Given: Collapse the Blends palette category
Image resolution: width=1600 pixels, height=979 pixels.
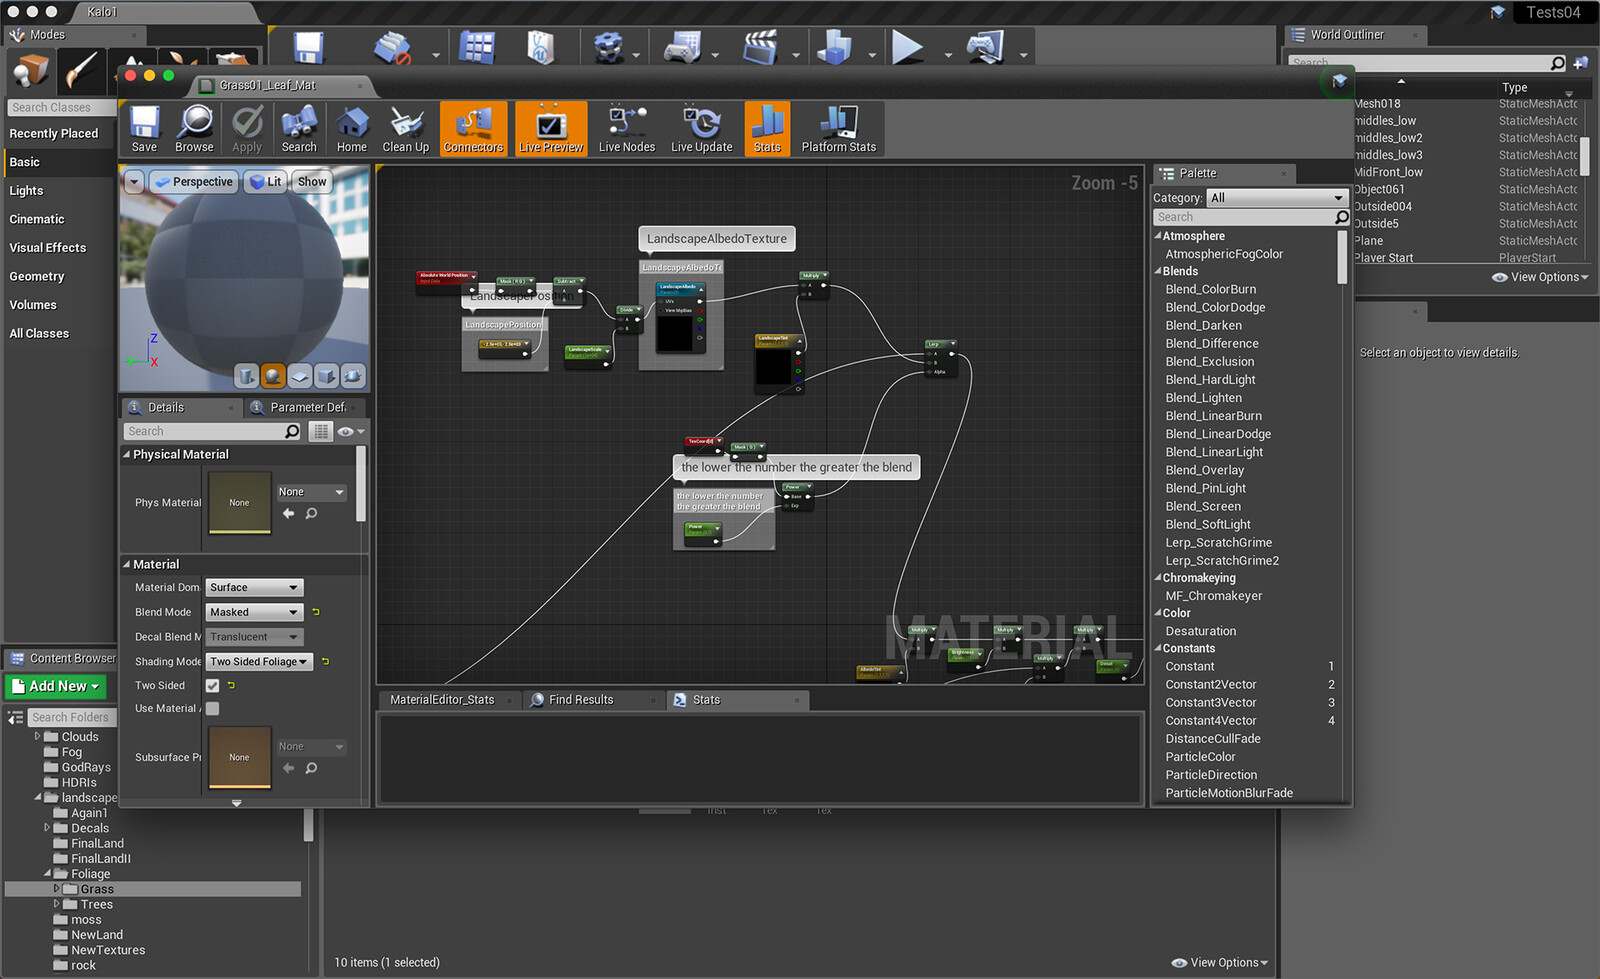Looking at the screenshot, I should click(1158, 271).
